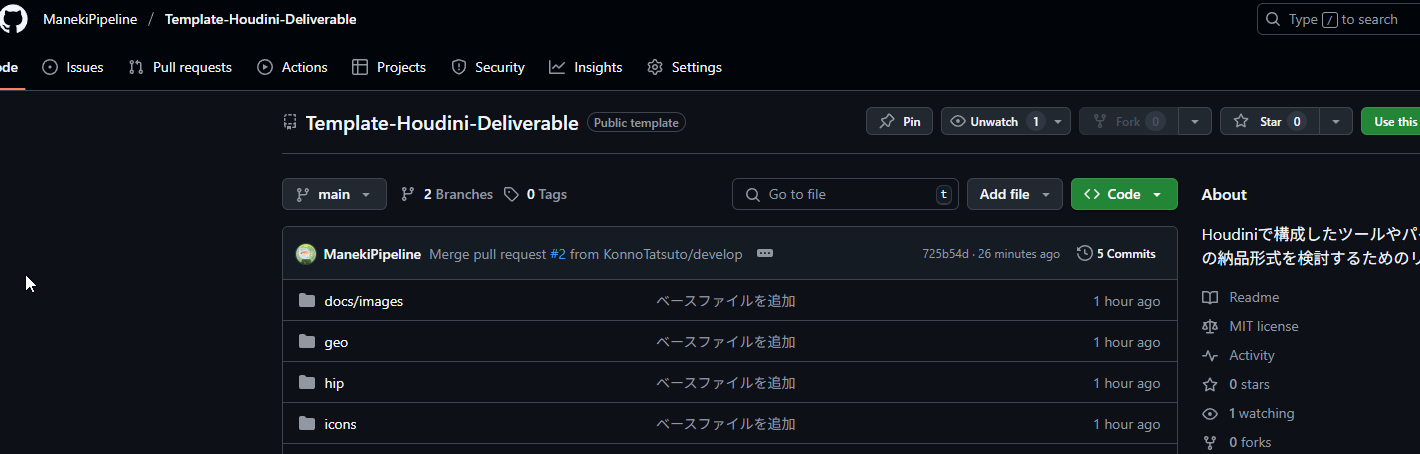Viewport: 1420px width, 454px height.
Task: Open commit message in hip row
Action: click(726, 383)
